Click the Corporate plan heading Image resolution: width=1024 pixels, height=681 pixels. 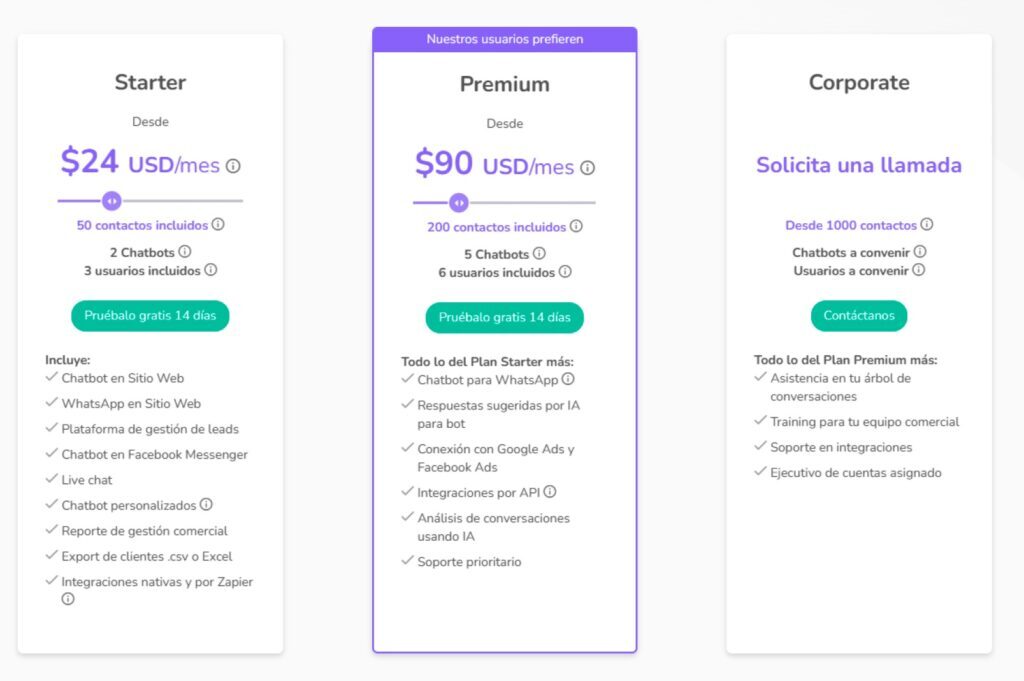(858, 84)
